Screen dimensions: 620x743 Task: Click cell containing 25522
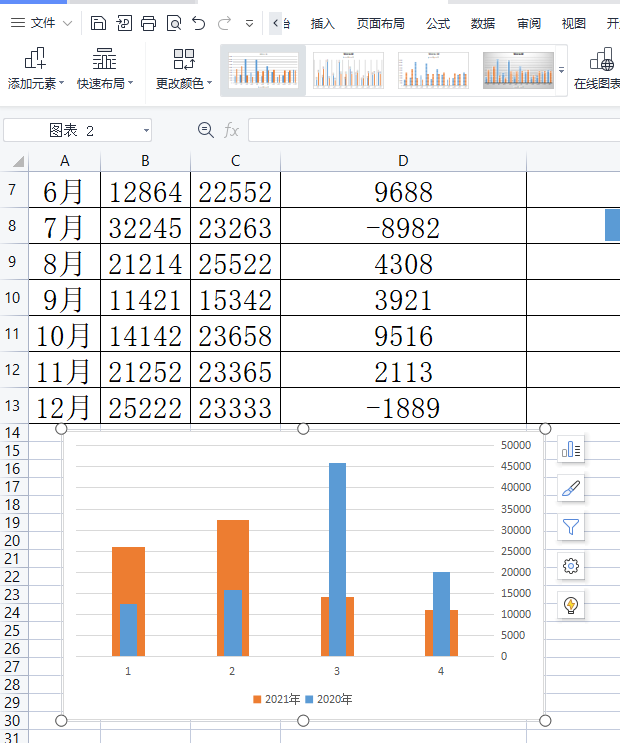click(236, 262)
